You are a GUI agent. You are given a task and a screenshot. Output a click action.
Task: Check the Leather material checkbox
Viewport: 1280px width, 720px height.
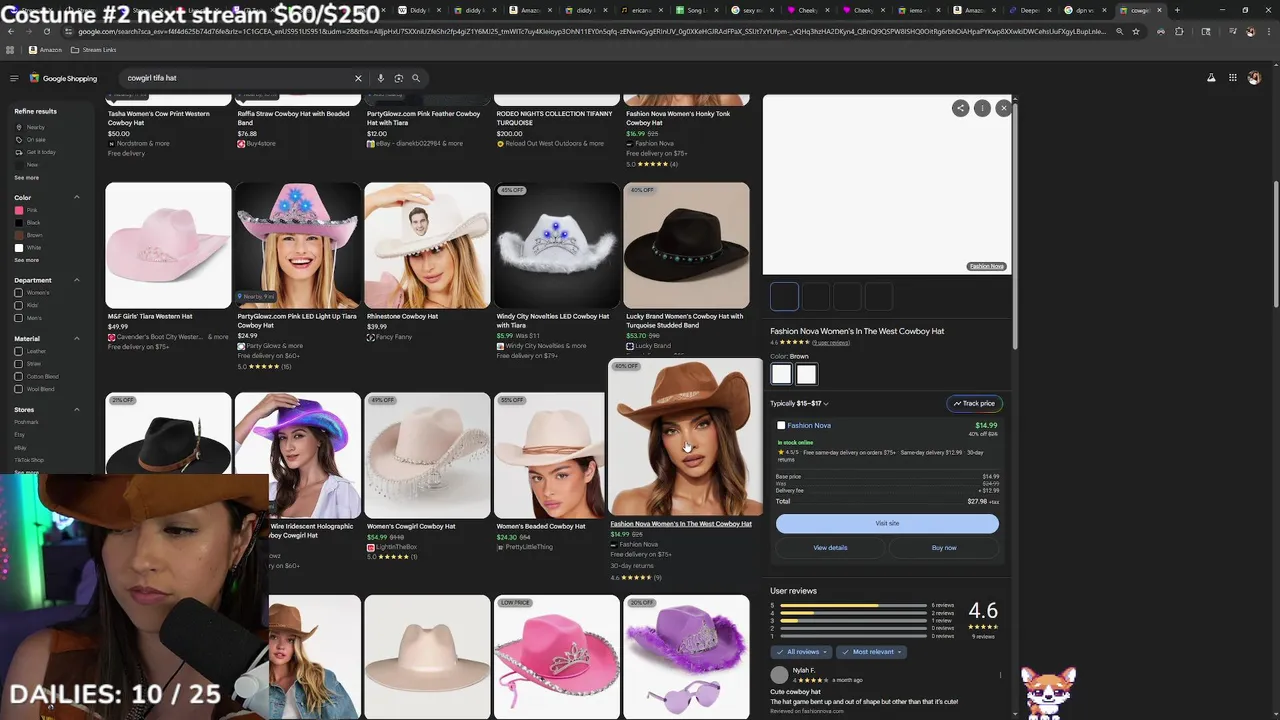(18, 351)
